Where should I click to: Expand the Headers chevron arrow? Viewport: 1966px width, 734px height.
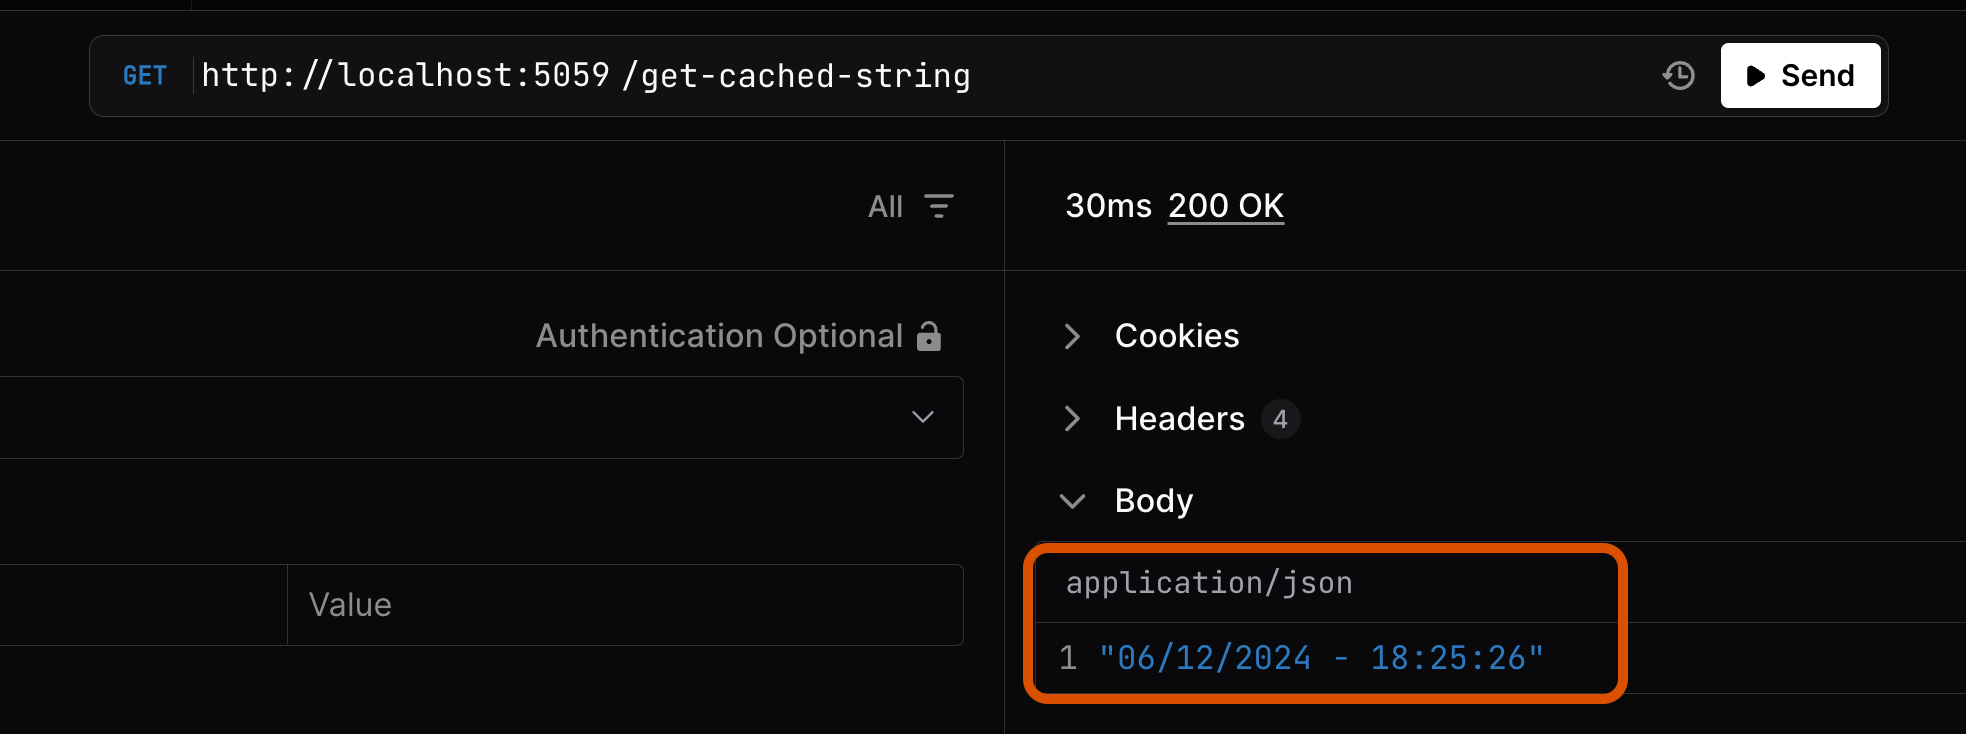1072,418
